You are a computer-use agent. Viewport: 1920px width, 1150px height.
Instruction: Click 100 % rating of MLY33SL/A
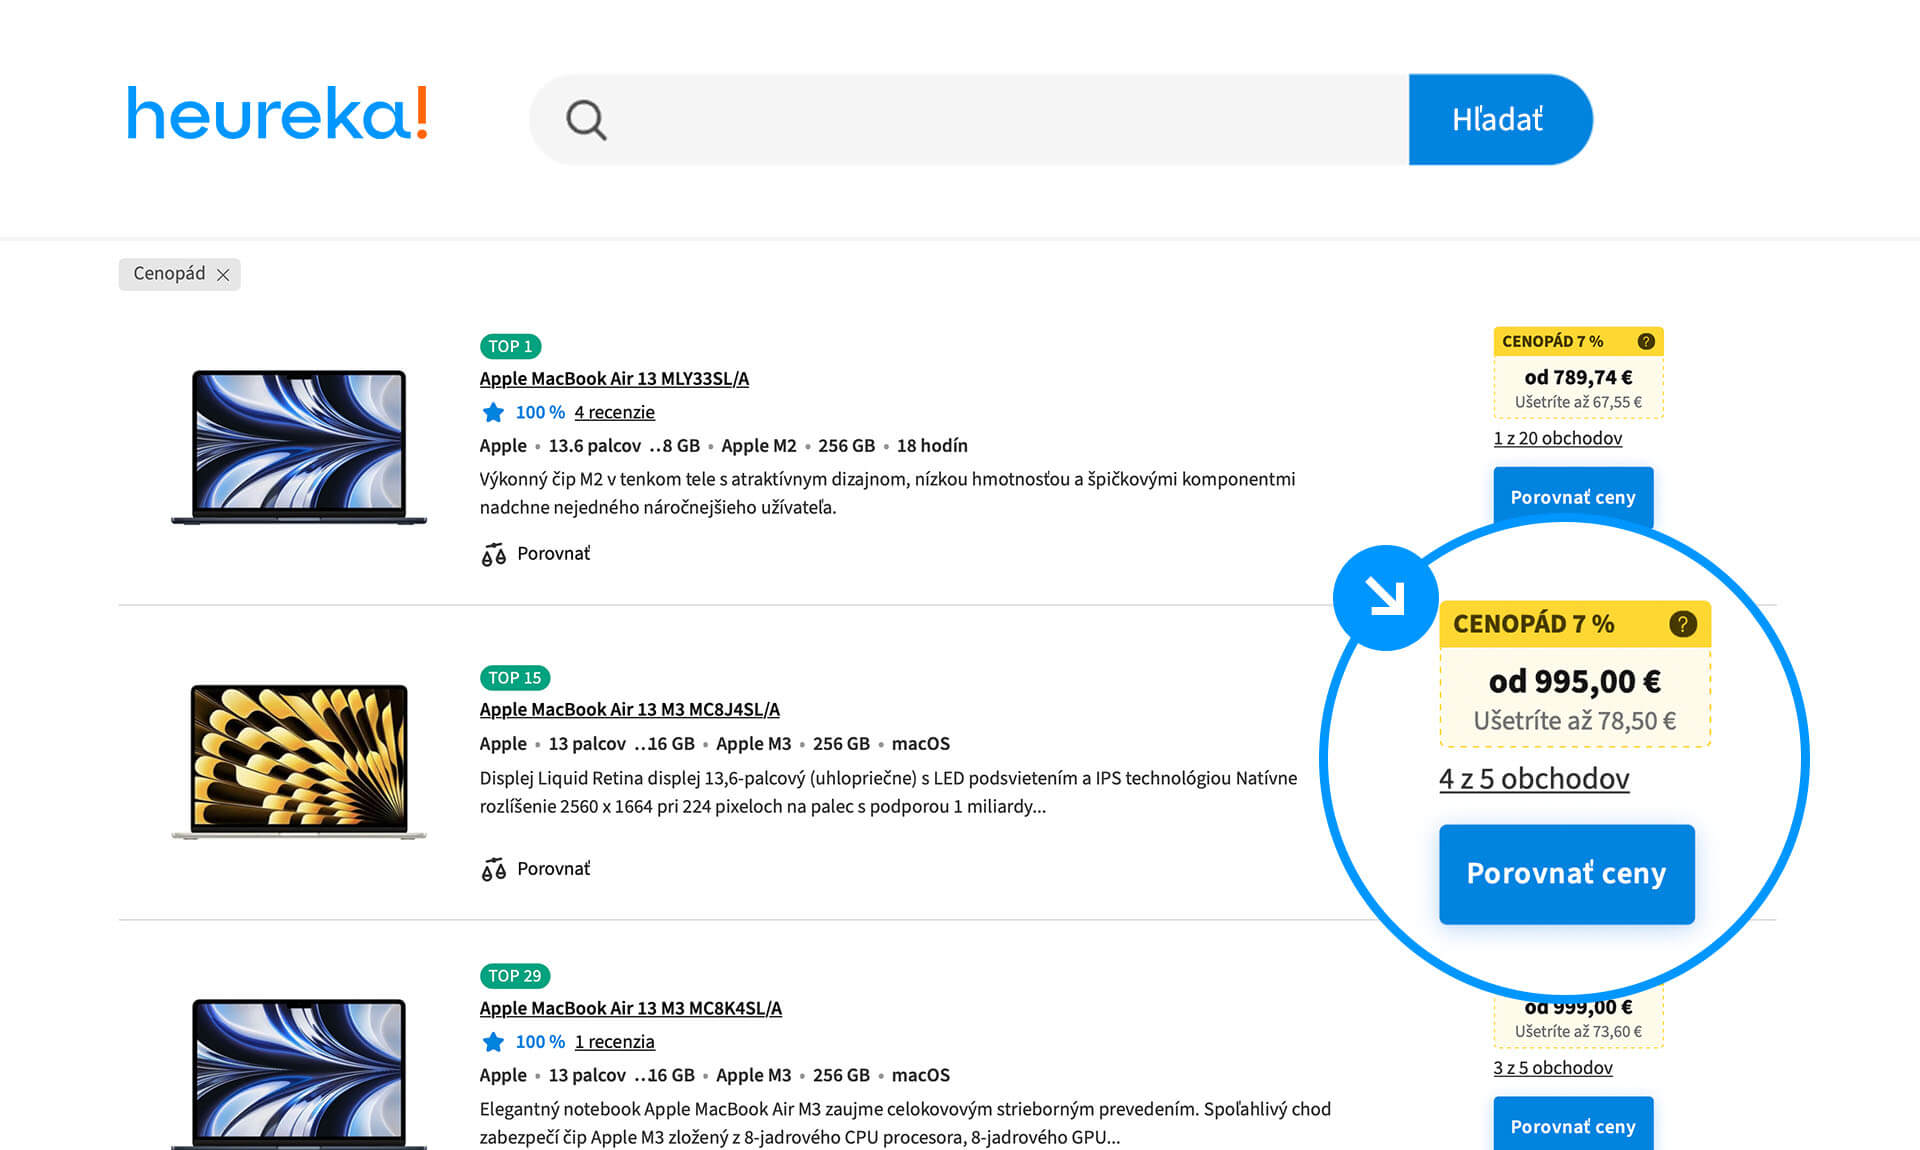tap(540, 412)
